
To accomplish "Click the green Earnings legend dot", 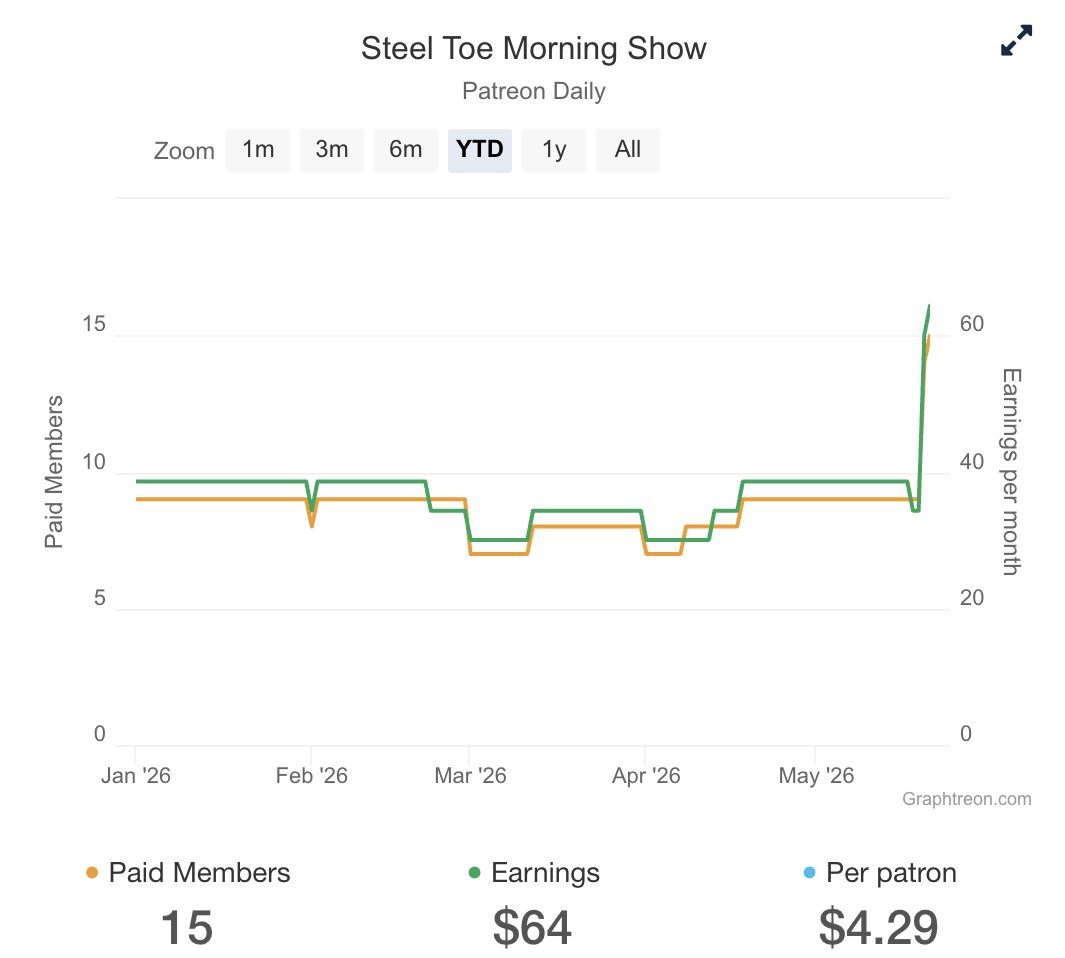I will tap(475, 873).
